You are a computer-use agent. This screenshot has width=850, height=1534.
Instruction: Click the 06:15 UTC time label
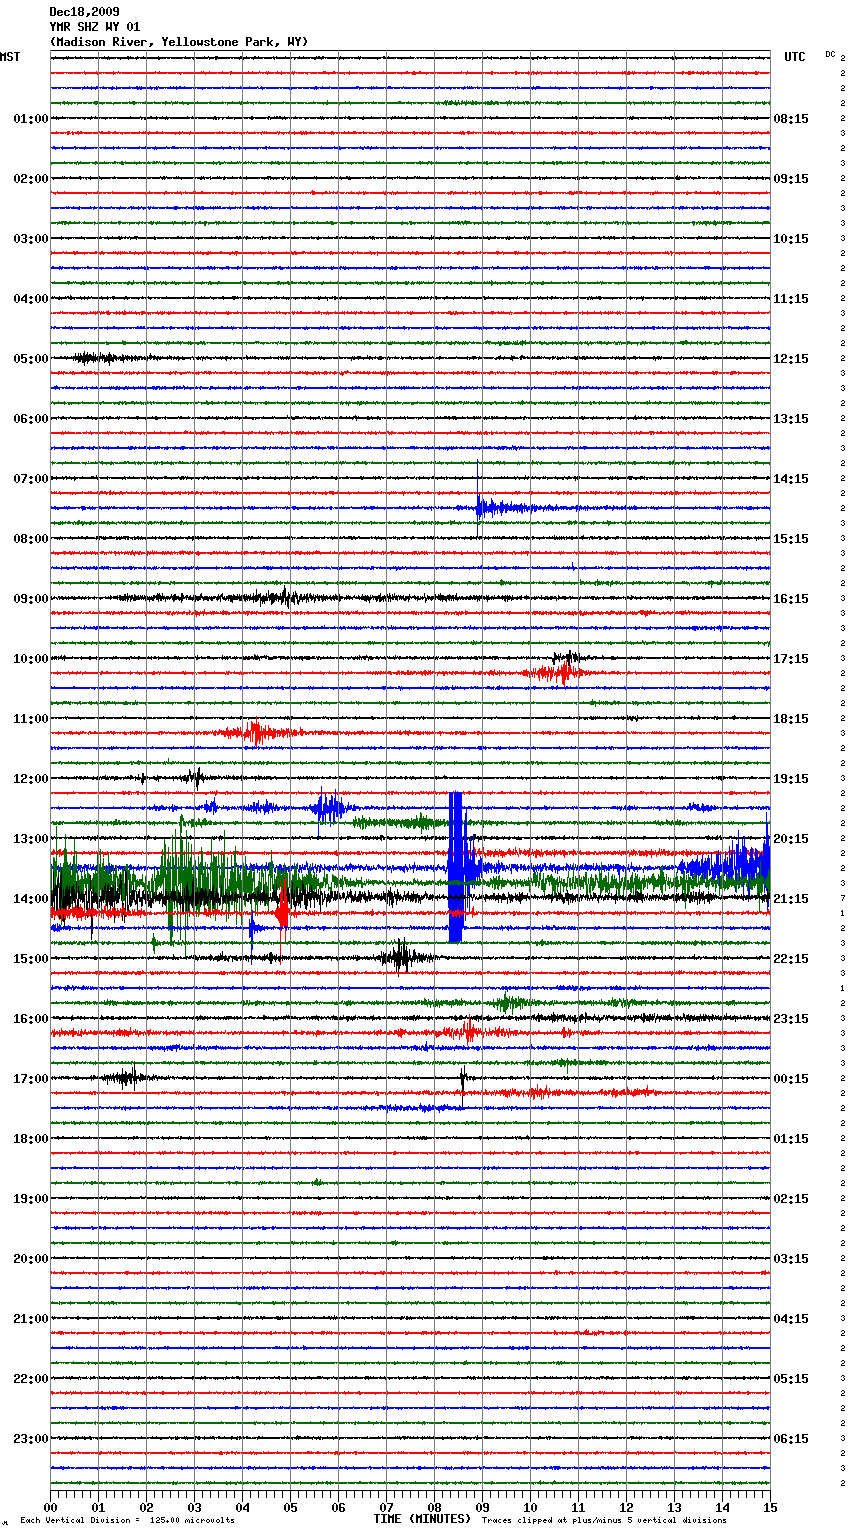[791, 1439]
